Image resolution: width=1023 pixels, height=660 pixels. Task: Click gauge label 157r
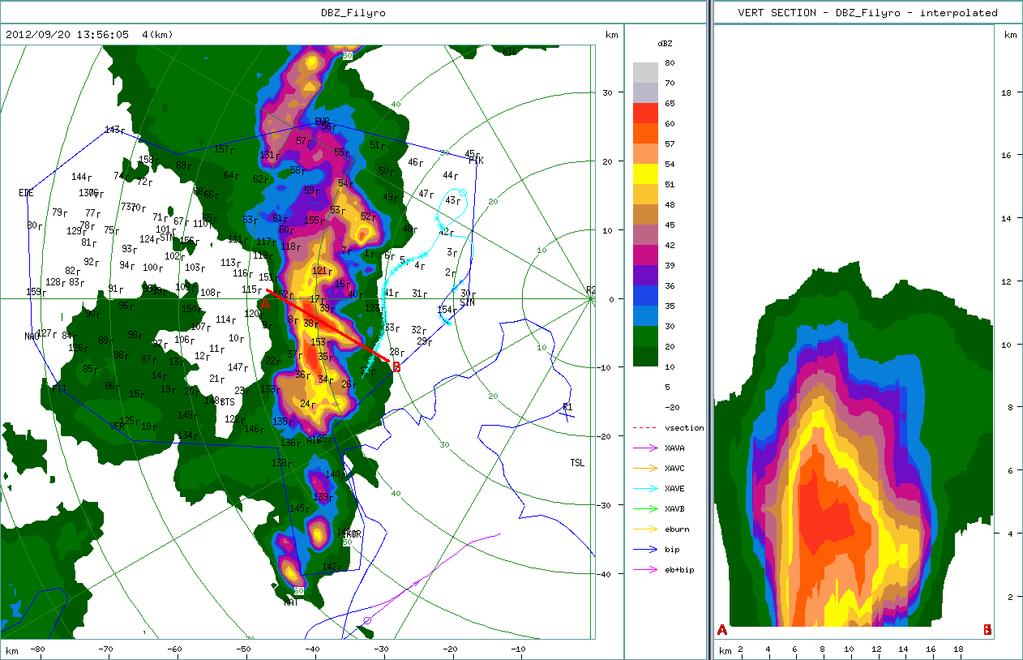[x=224, y=149]
